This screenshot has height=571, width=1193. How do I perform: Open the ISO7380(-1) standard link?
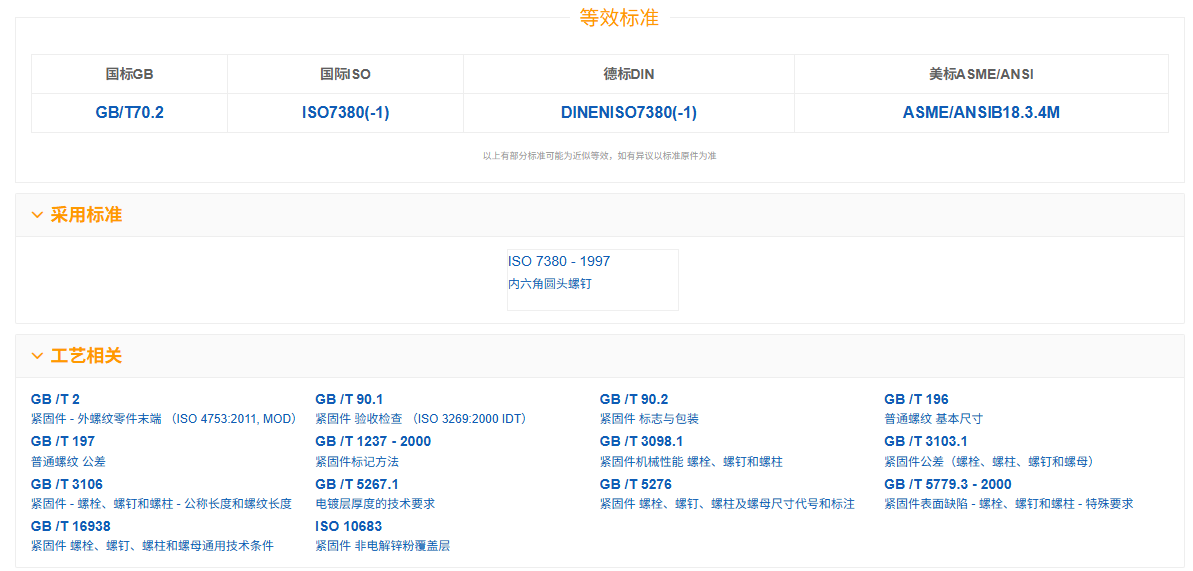tap(345, 113)
